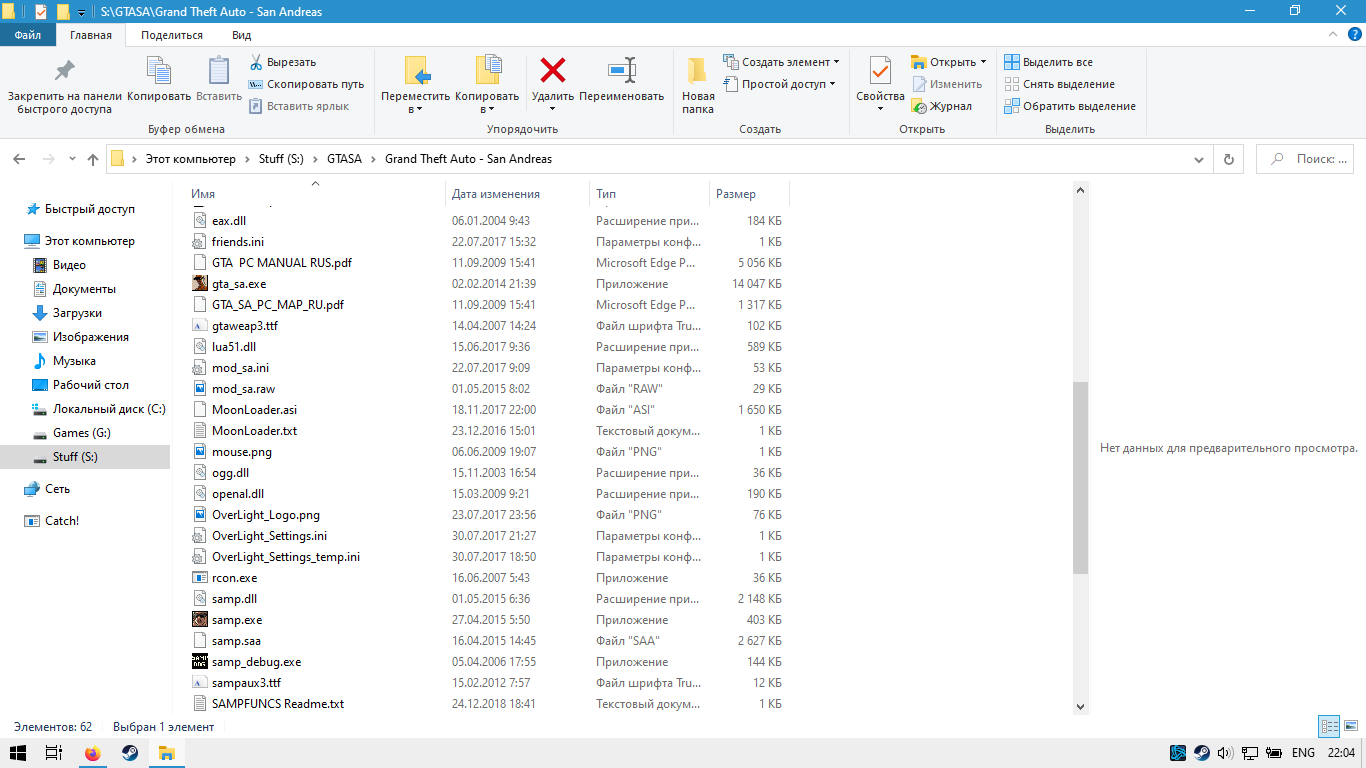Switch to the Главная ribbon tab
Screen dimensions: 1366x768
pos(91,35)
